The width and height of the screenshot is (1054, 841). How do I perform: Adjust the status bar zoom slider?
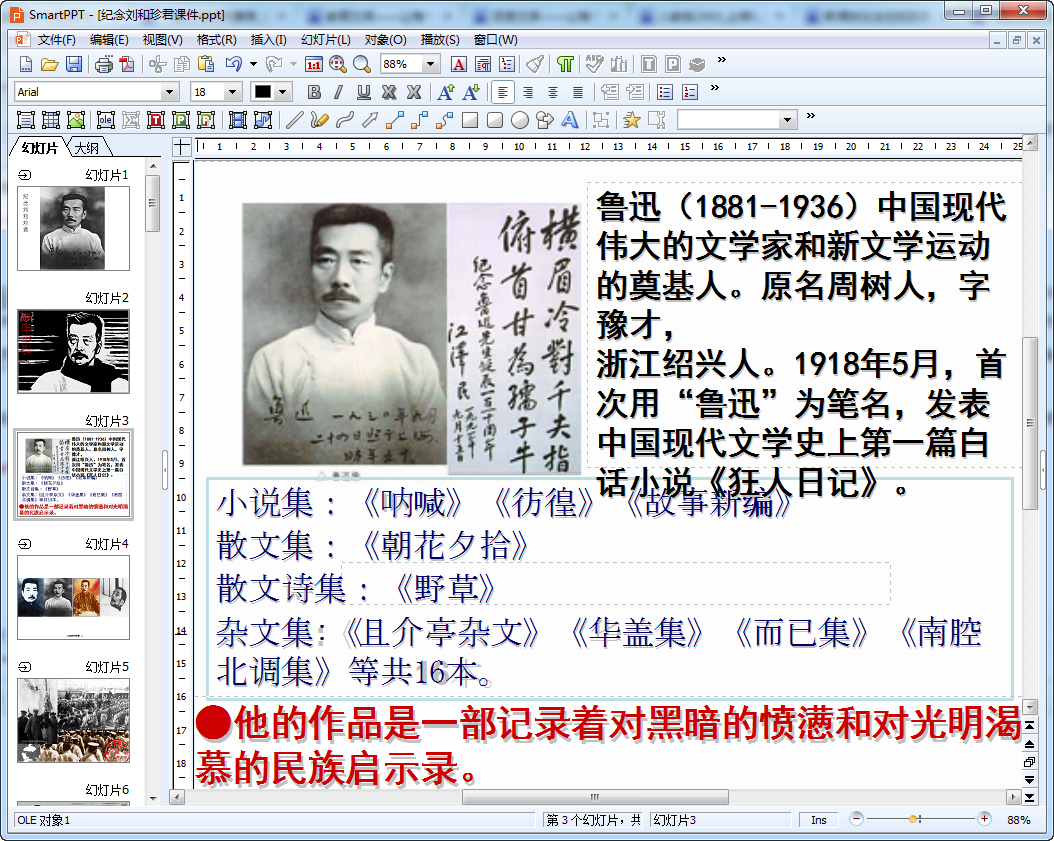(x=914, y=819)
